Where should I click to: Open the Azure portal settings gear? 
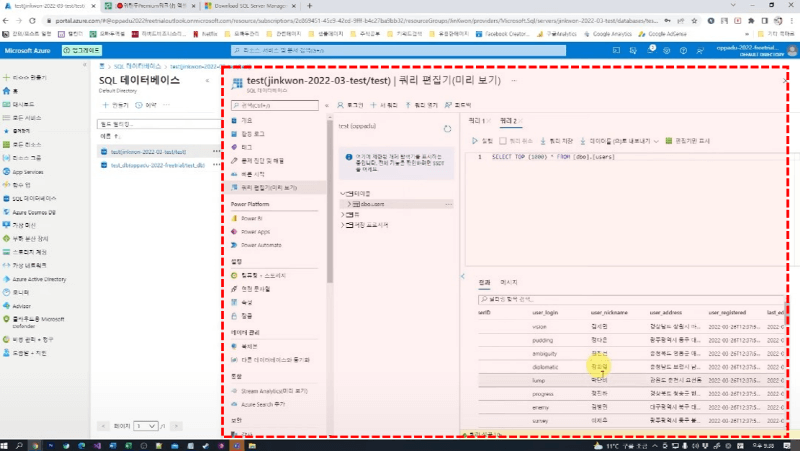[666, 51]
